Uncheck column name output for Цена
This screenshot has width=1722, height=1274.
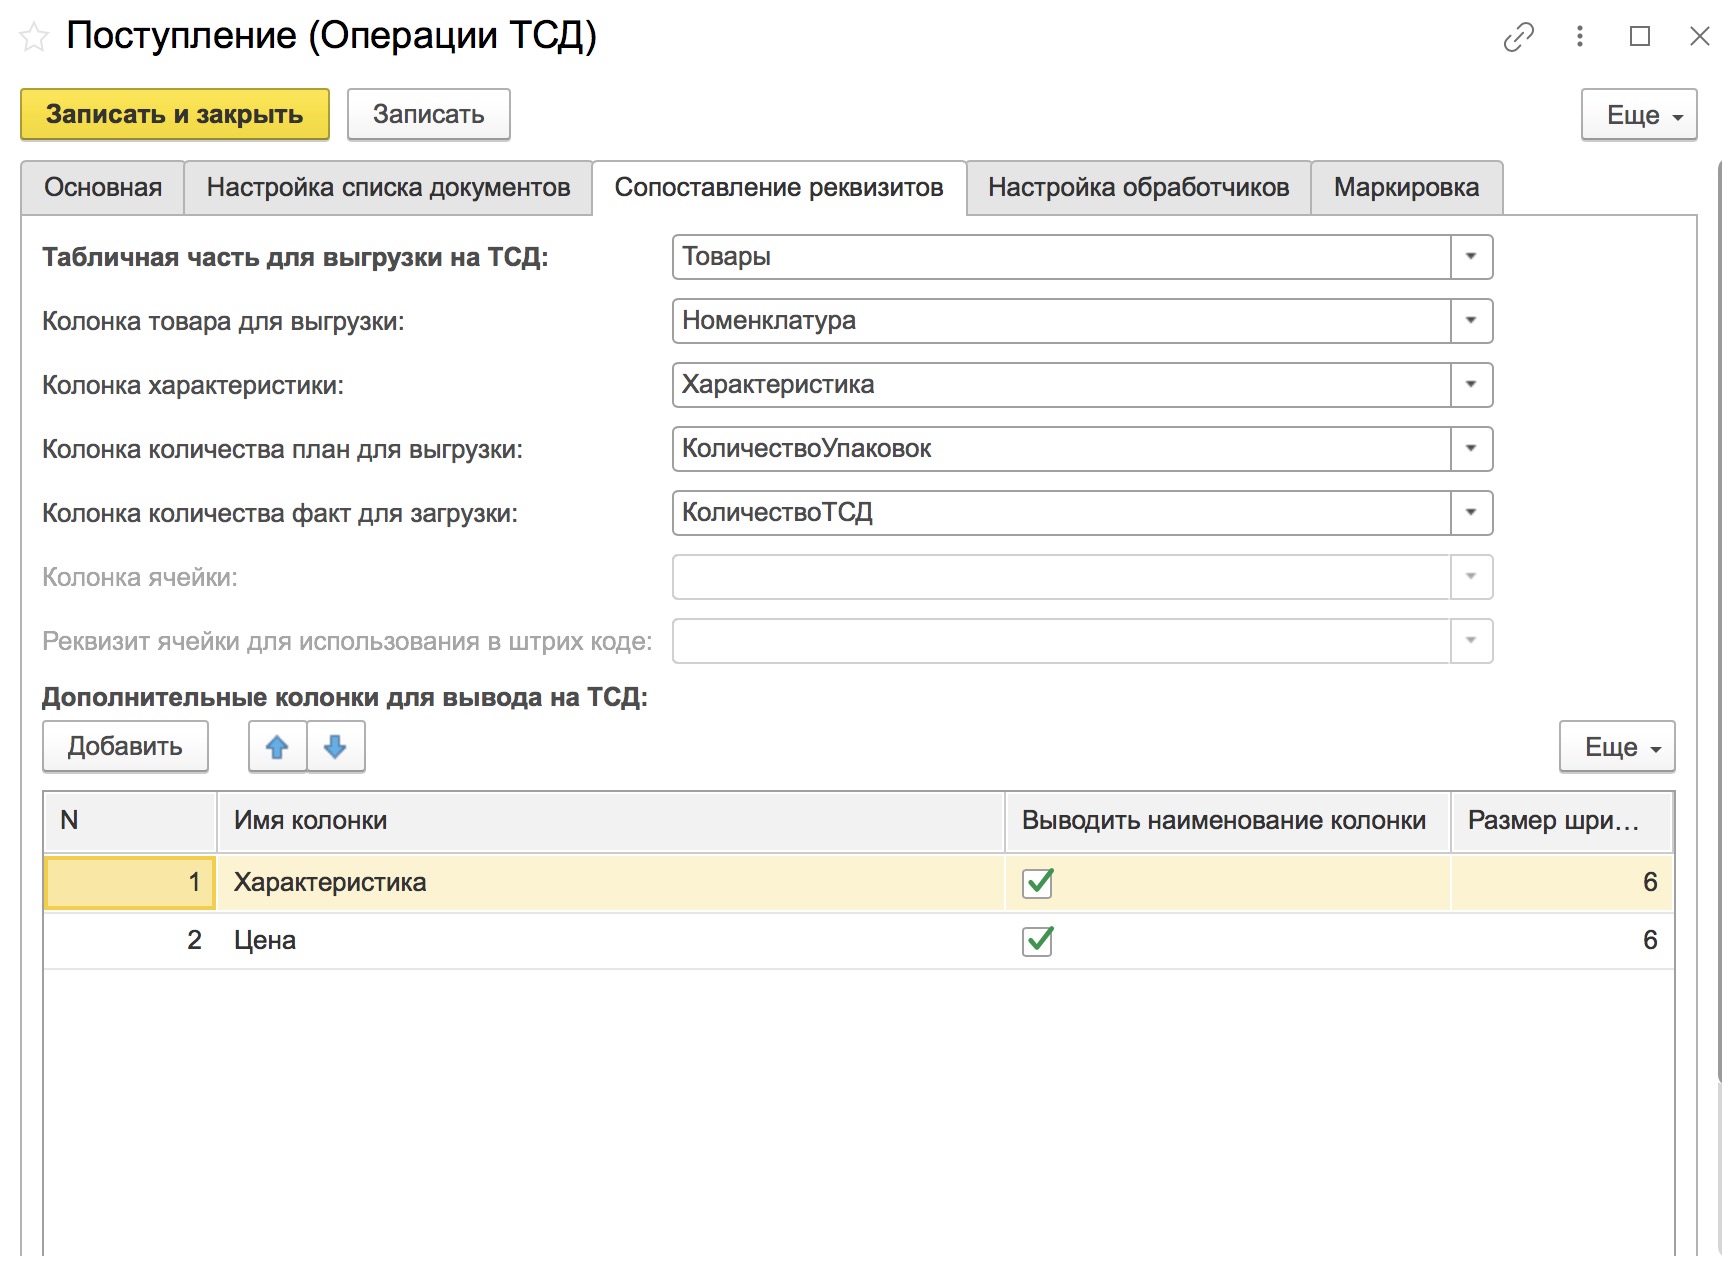pyautogui.click(x=1037, y=940)
